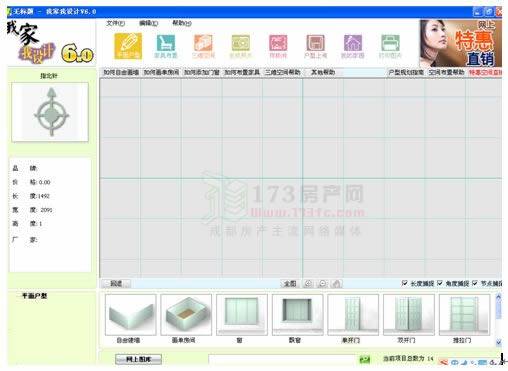Click the green go button beside search box
Image resolution: width=508 pixels, height=371 pixels.
365,359
